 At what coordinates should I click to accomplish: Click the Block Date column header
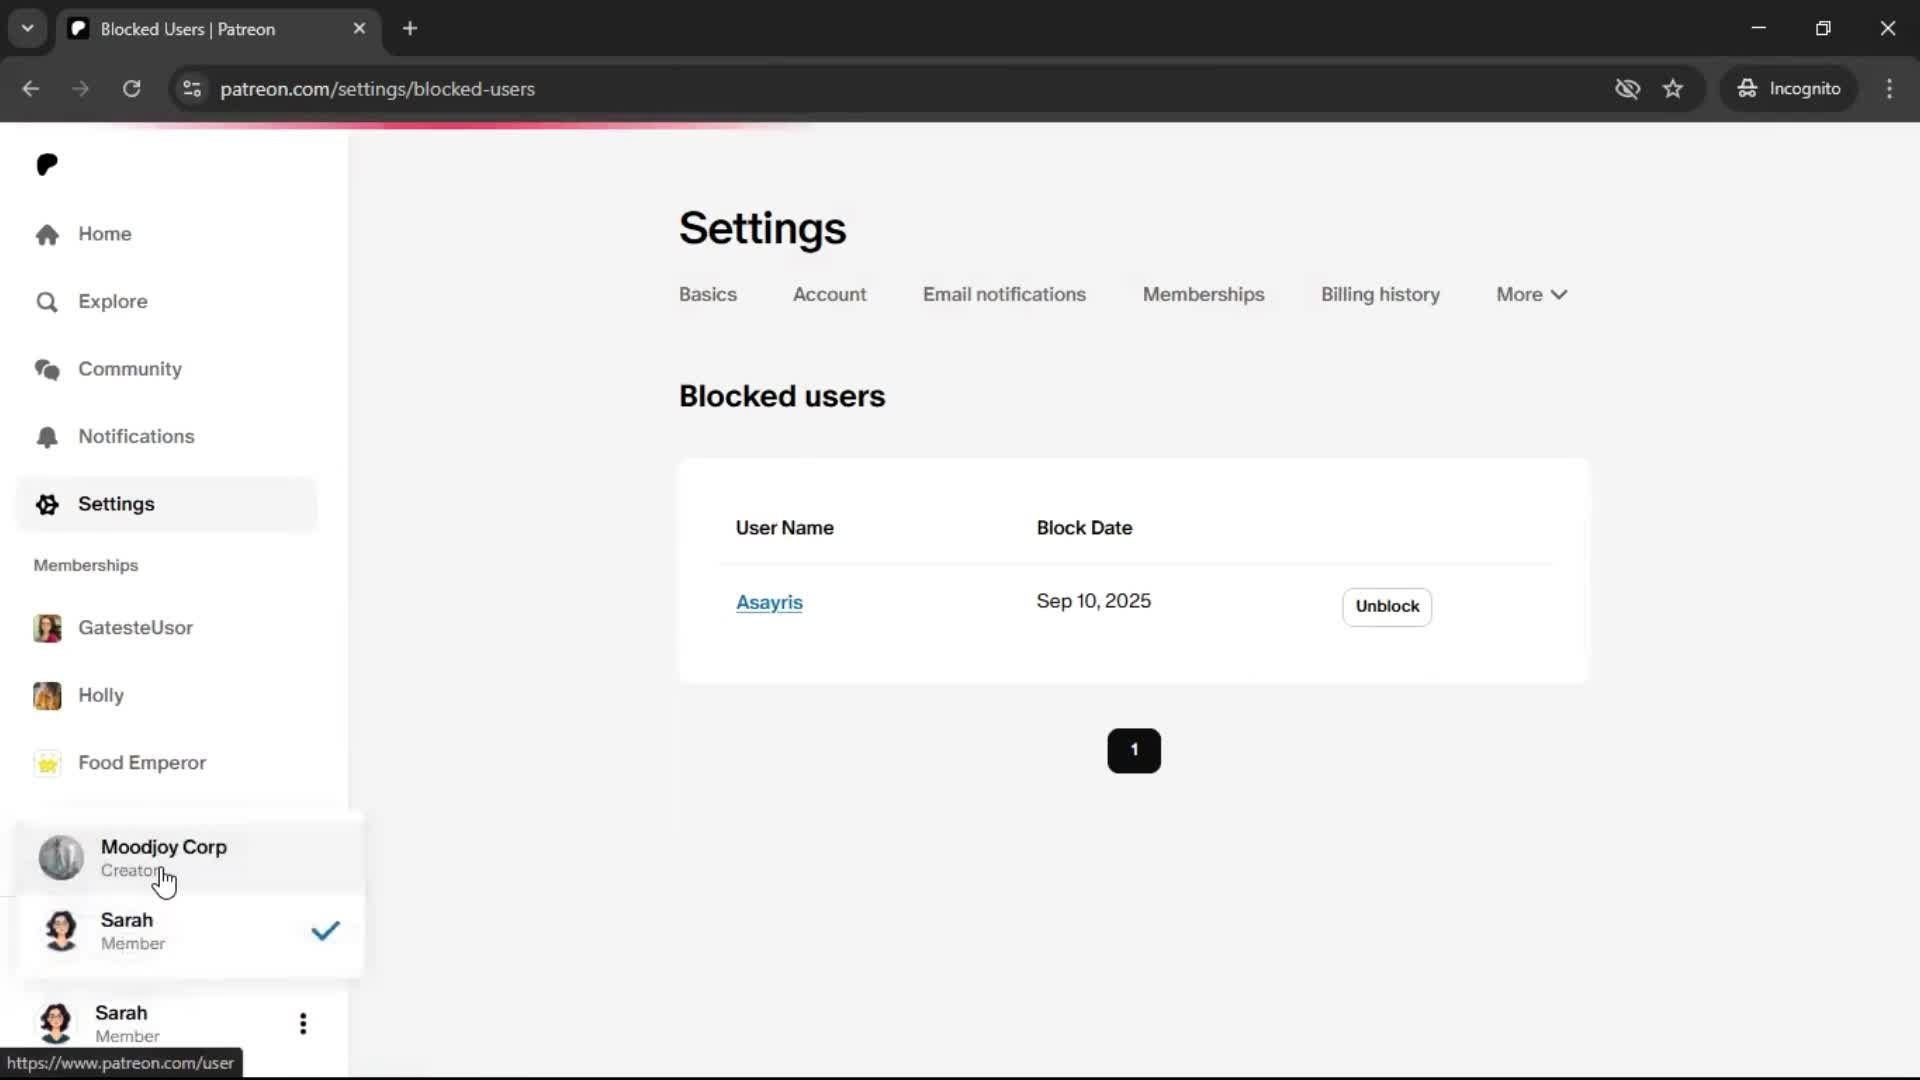(1084, 528)
